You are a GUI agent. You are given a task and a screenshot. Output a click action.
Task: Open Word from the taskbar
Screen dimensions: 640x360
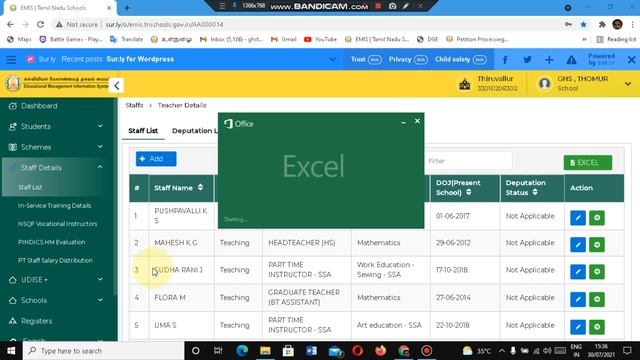311,351
